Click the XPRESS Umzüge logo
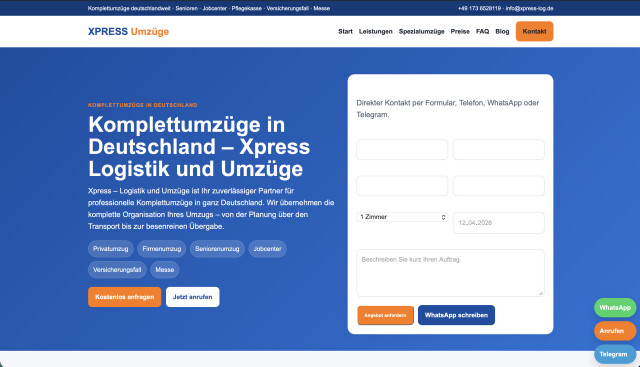The image size is (640, 367). tap(128, 31)
